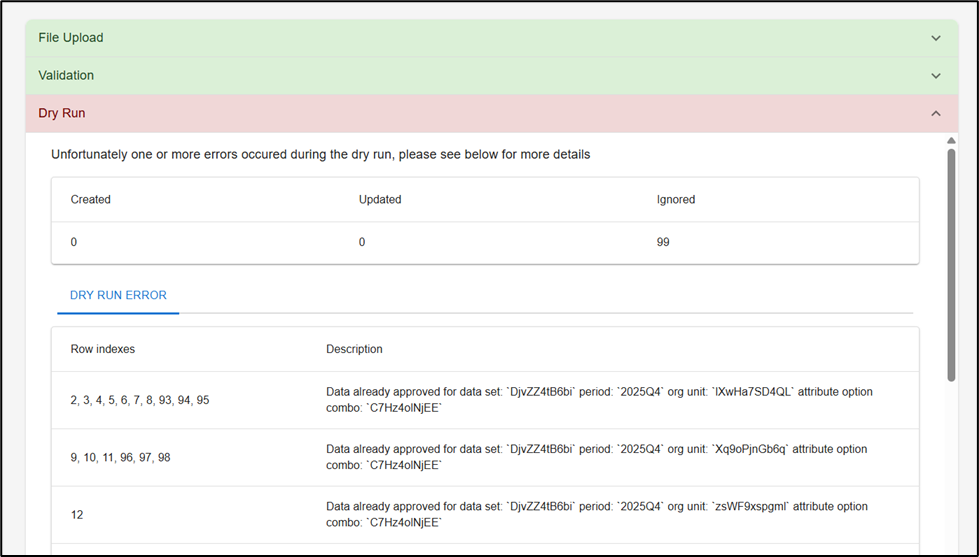Viewport: 979px width, 557px height.
Task: Click the Dry Run header label
Action: [62, 114]
